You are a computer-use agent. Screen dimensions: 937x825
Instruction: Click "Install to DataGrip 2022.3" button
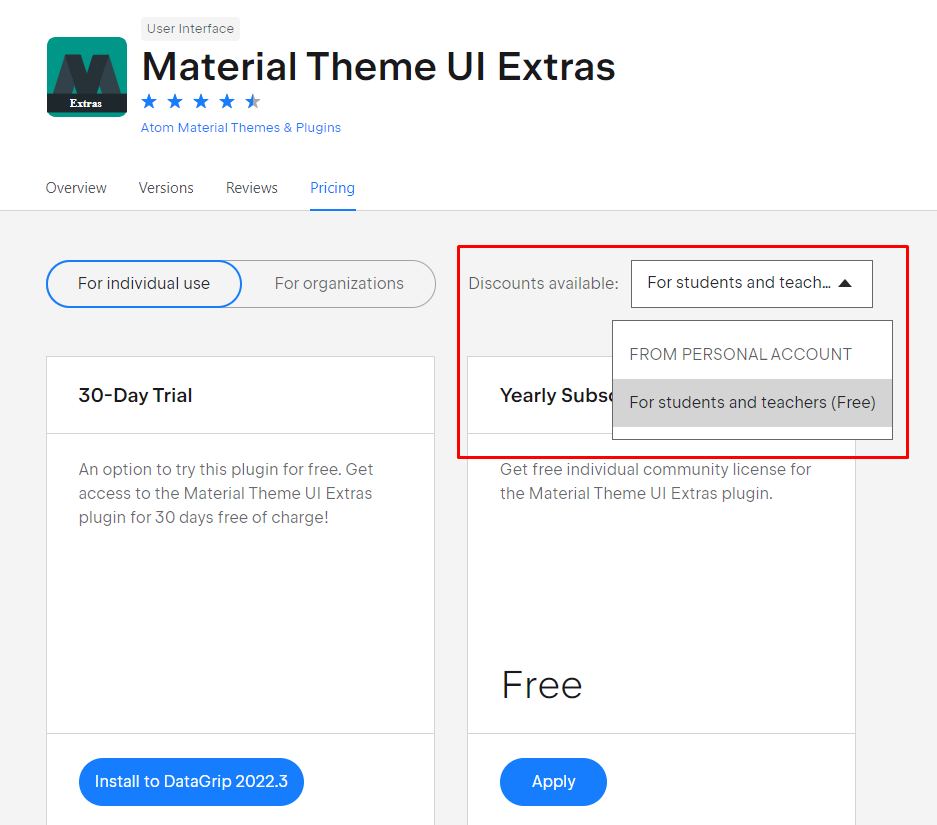click(x=191, y=782)
